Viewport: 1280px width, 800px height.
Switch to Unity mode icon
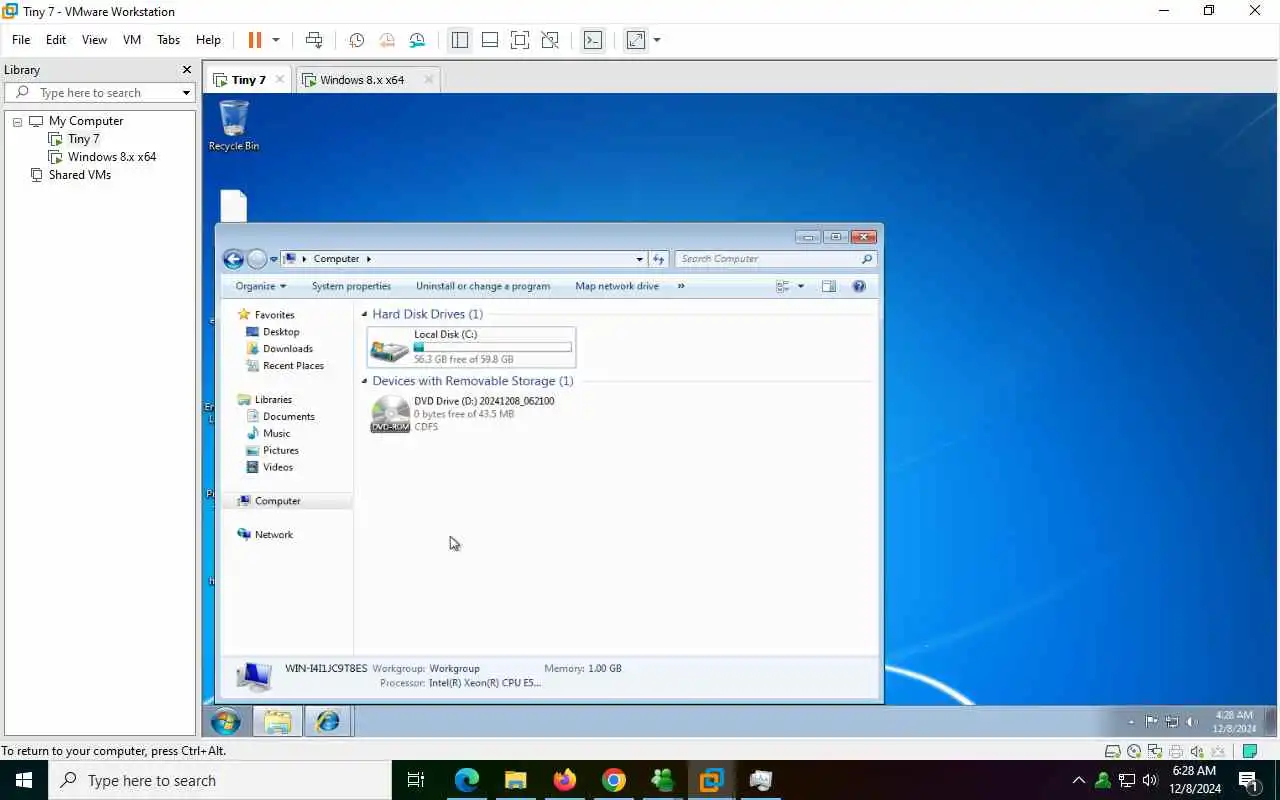point(550,40)
